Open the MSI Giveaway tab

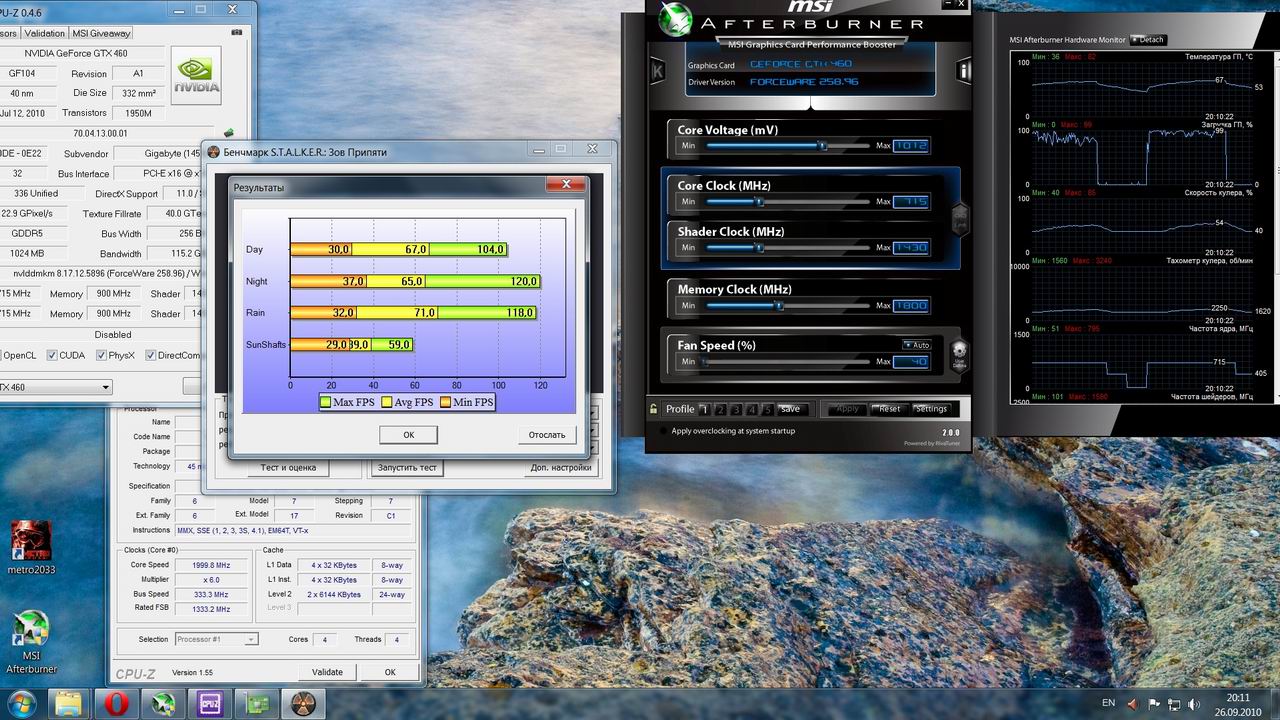coord(102,33)
